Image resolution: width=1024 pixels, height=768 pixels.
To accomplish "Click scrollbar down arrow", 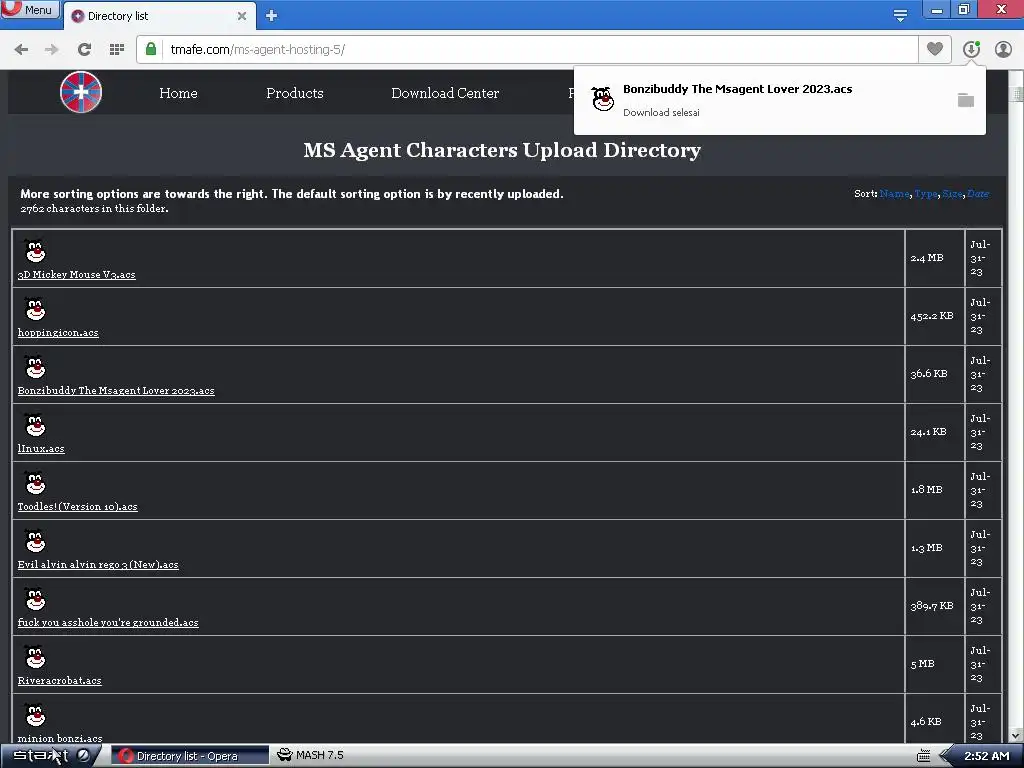I will point(1016,735).
